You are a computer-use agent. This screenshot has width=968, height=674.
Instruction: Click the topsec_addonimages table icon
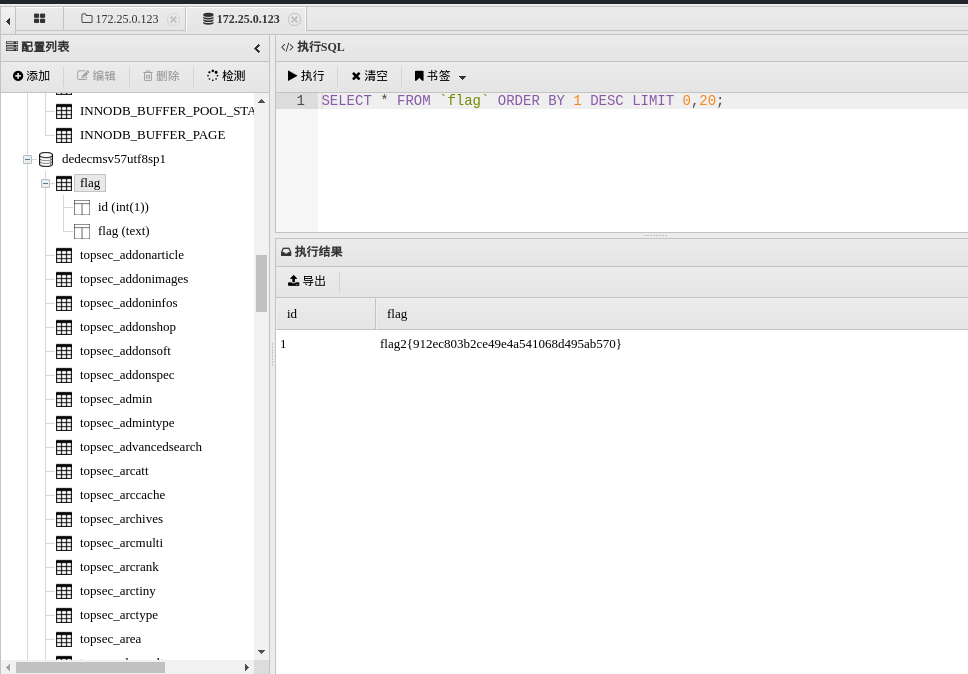click(64, 279)
